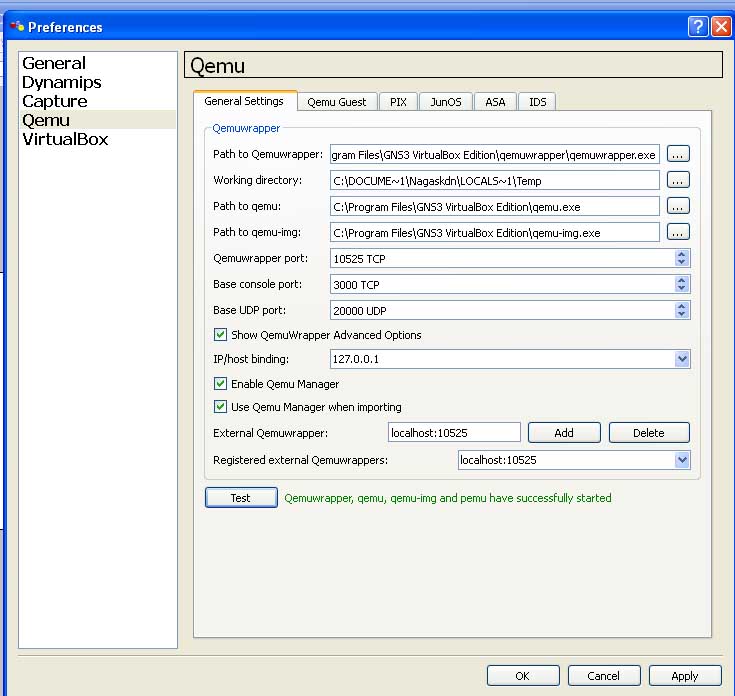Screen dimensions: 735x696
Task: Click the Help question mark icon in title bar
Action: click(x=698, y=27)
